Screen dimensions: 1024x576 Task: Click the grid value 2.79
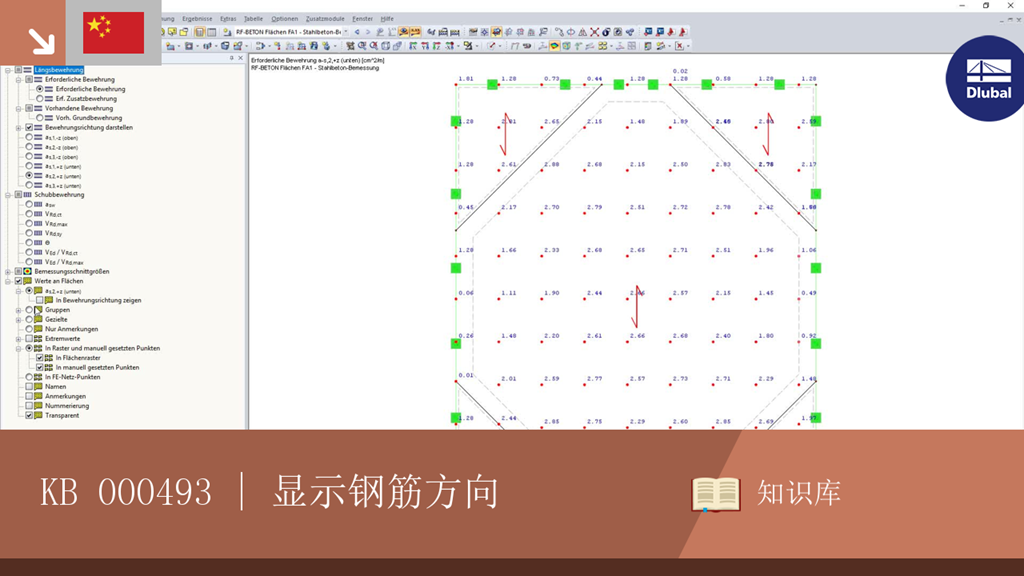pyautogui.click(x=594, y=208)
